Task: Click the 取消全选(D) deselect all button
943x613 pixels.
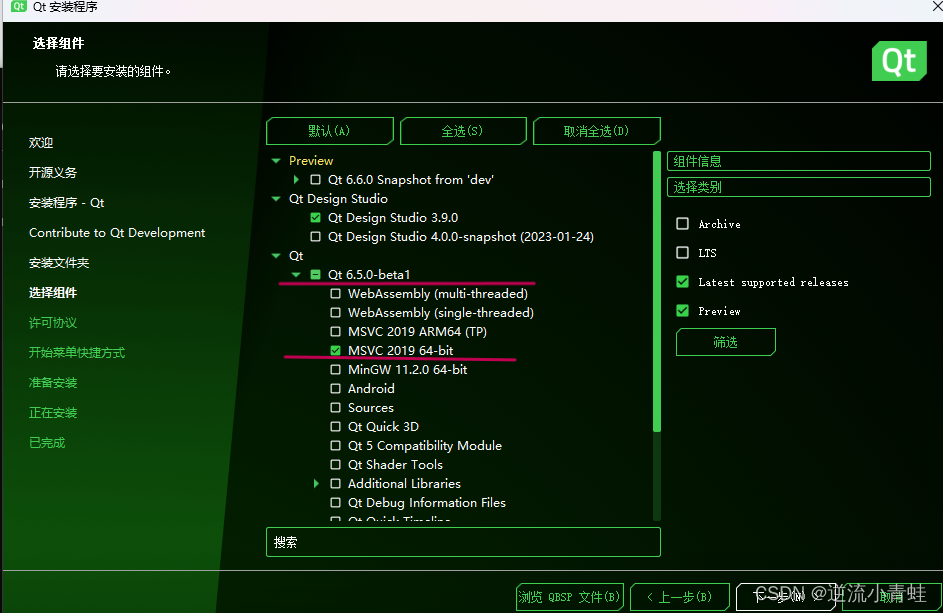Action: (x=597, y=131)
